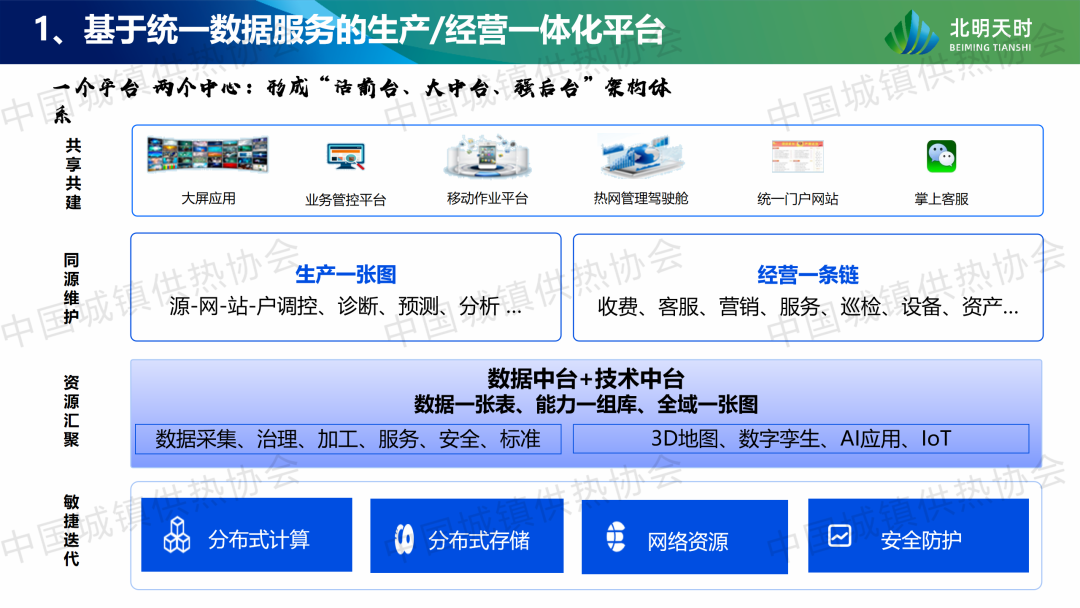Click the slide title 基于统一数据服务
Viewport: 1080px width, 608px height.
[x=350, y=30]
